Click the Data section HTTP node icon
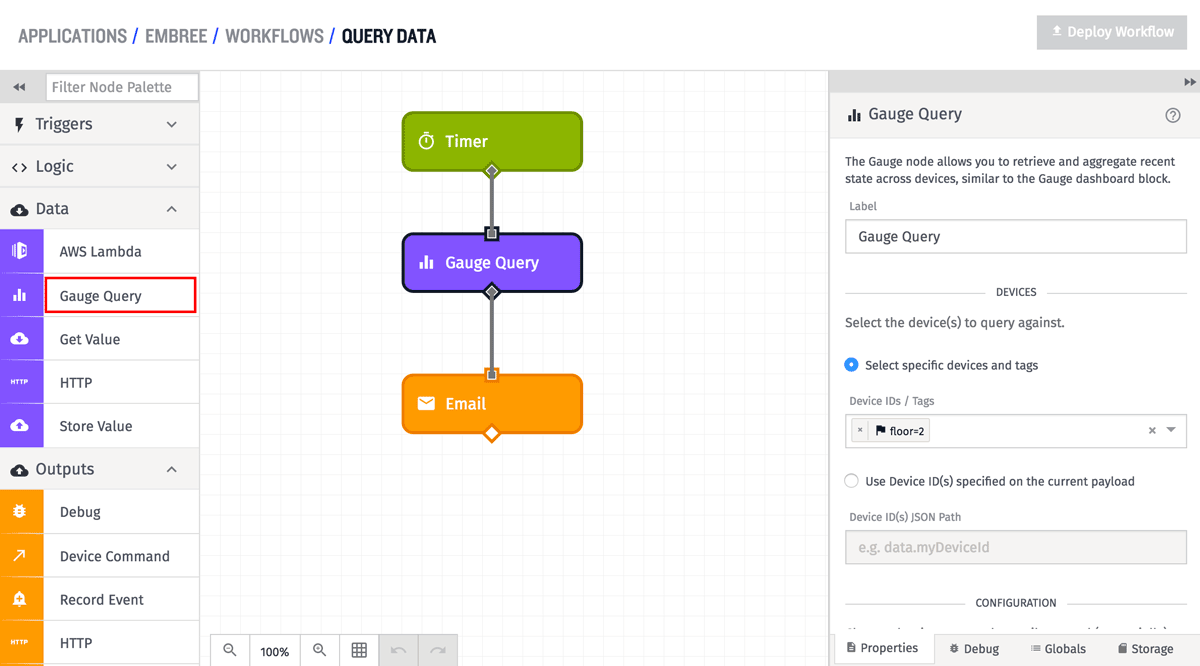Viewport: 1200px width, 666px height. (x=21, y=382)
